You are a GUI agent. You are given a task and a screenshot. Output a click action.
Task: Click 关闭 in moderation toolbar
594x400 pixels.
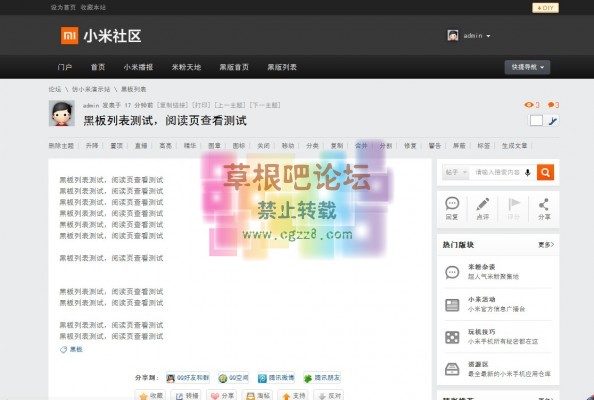coord(263,146)
